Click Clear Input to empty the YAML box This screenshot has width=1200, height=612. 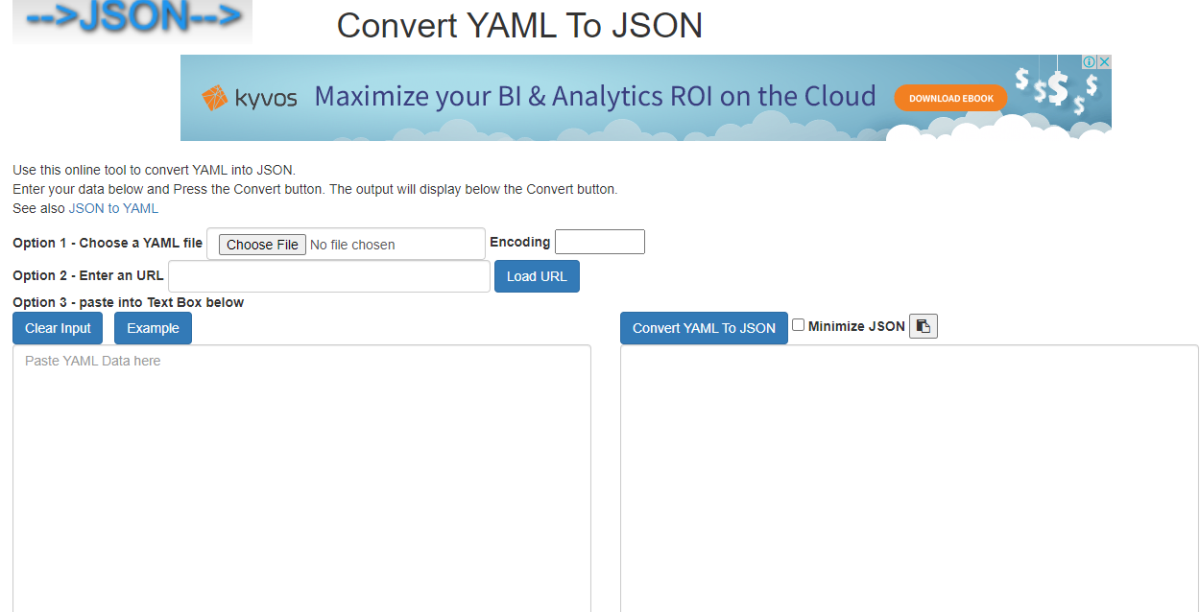coord(57,327)
